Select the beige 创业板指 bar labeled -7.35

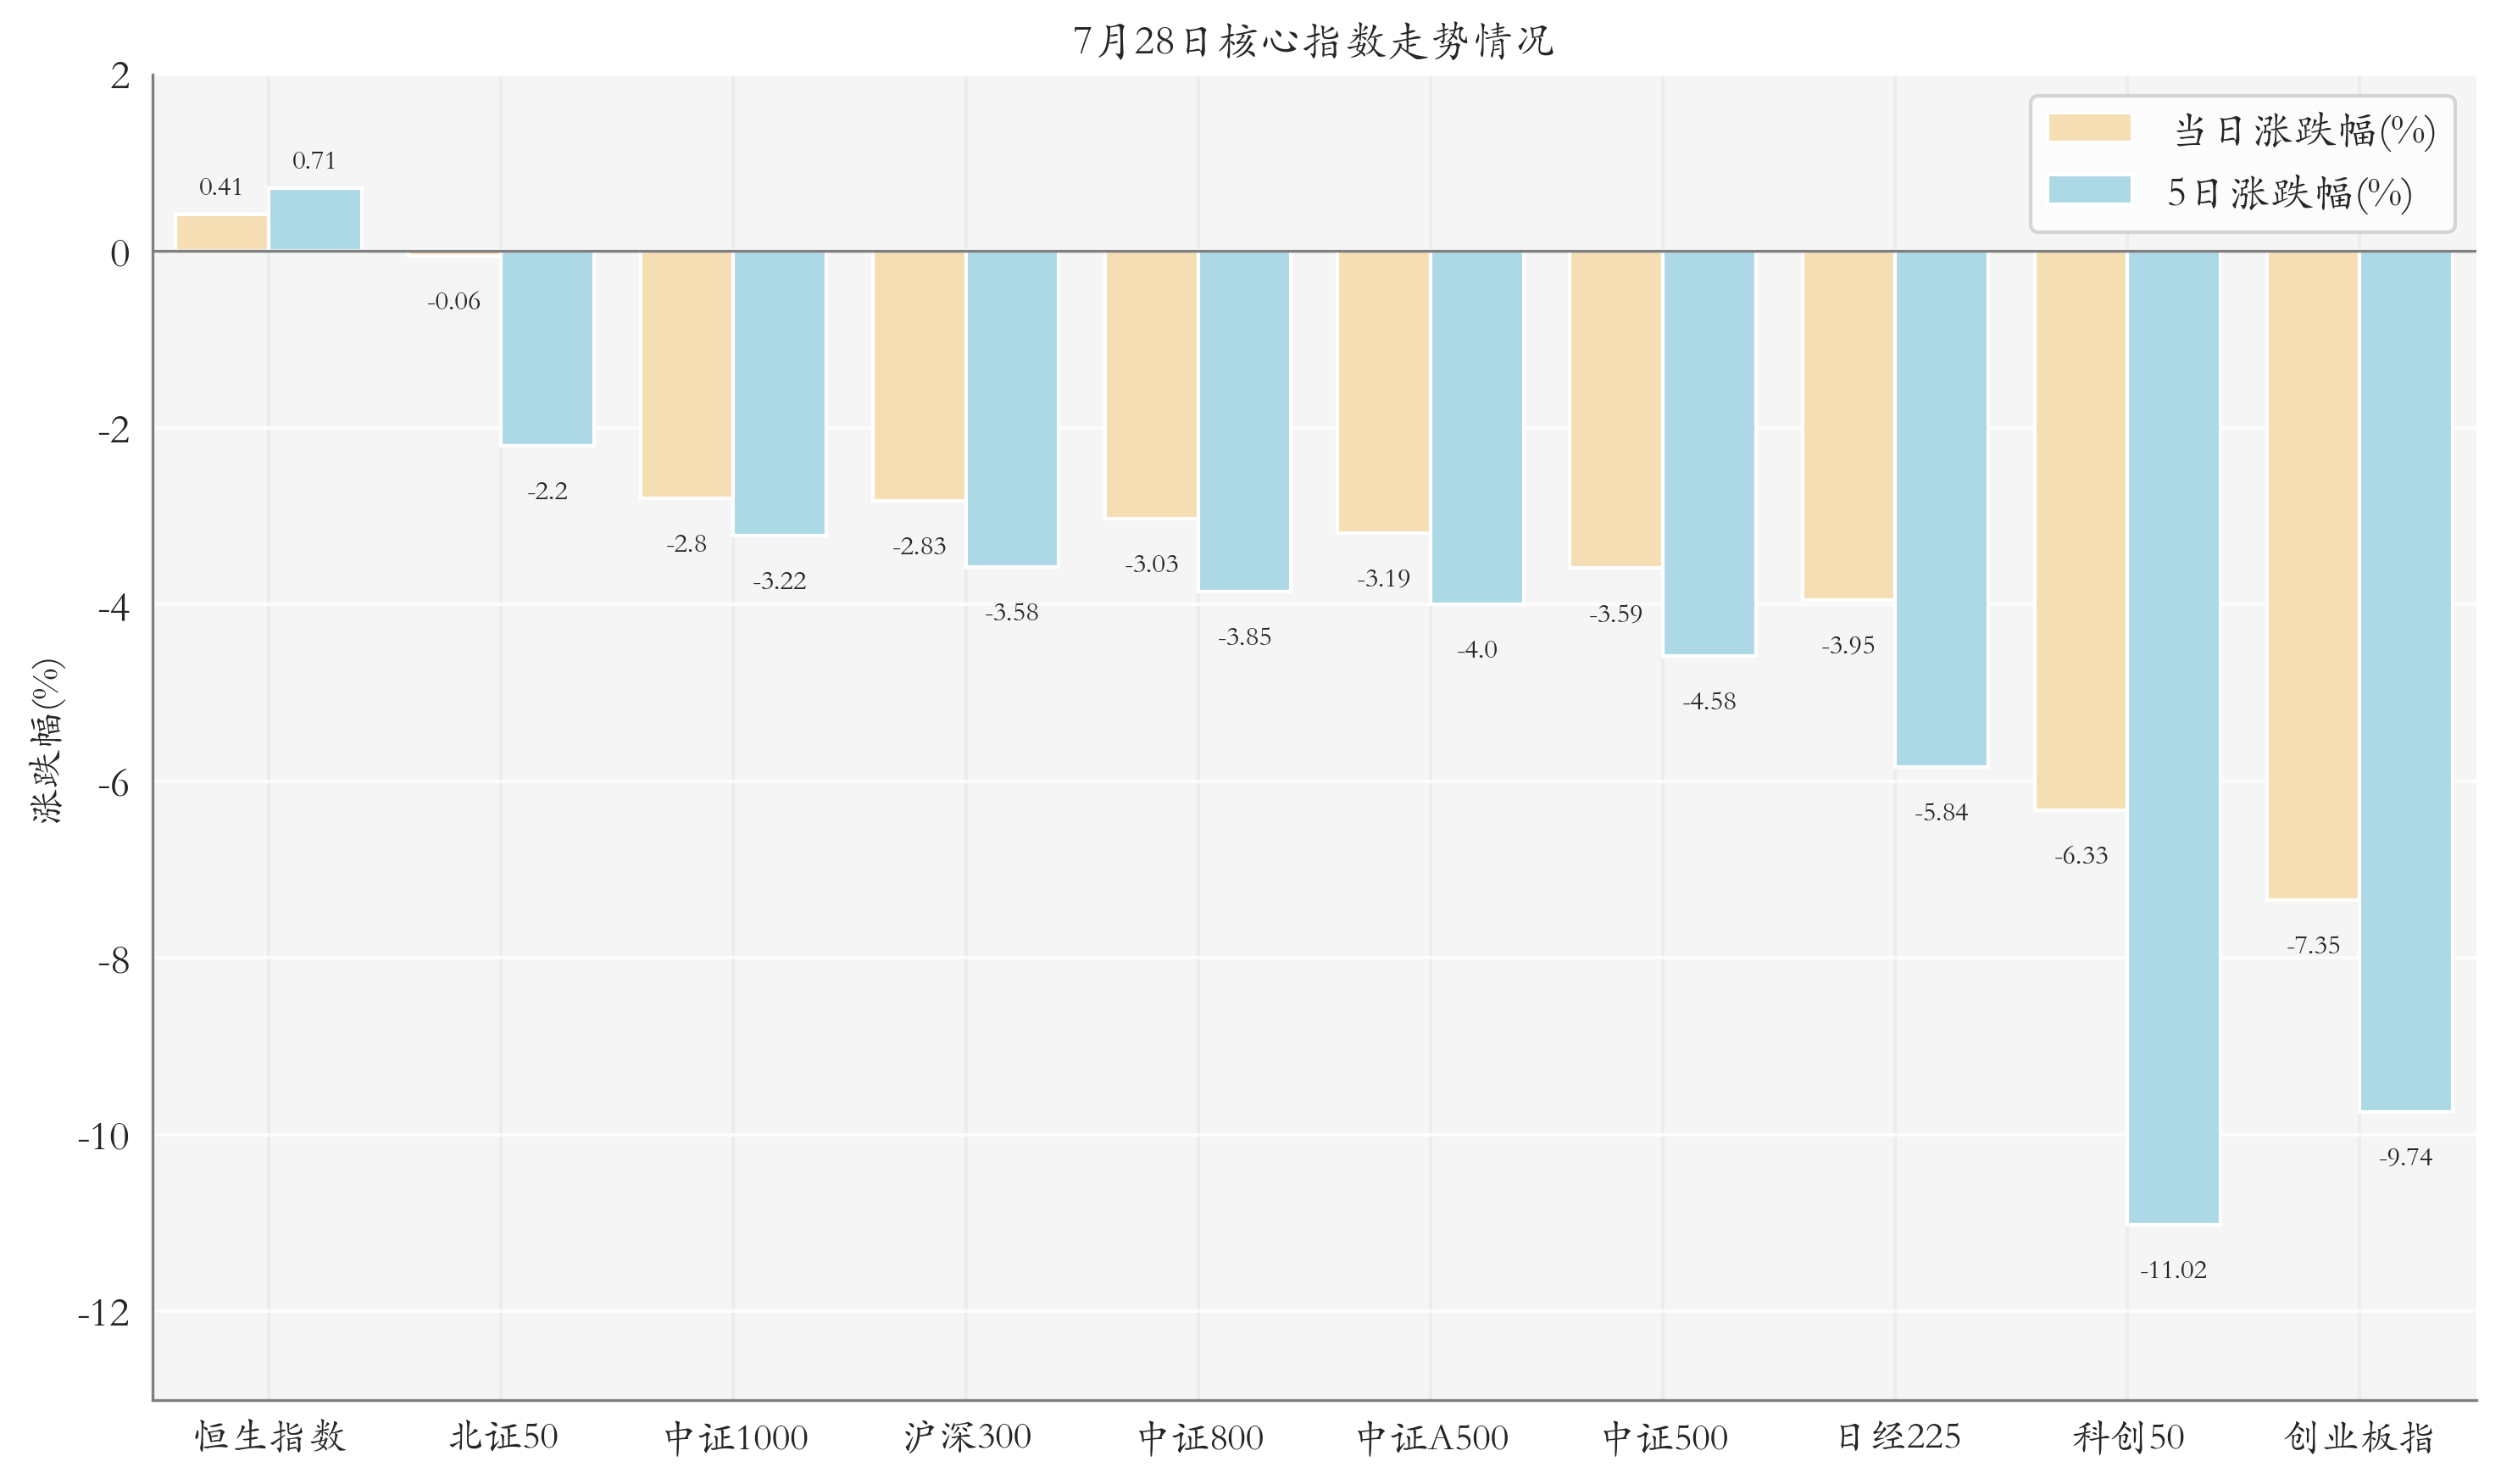2312,575
